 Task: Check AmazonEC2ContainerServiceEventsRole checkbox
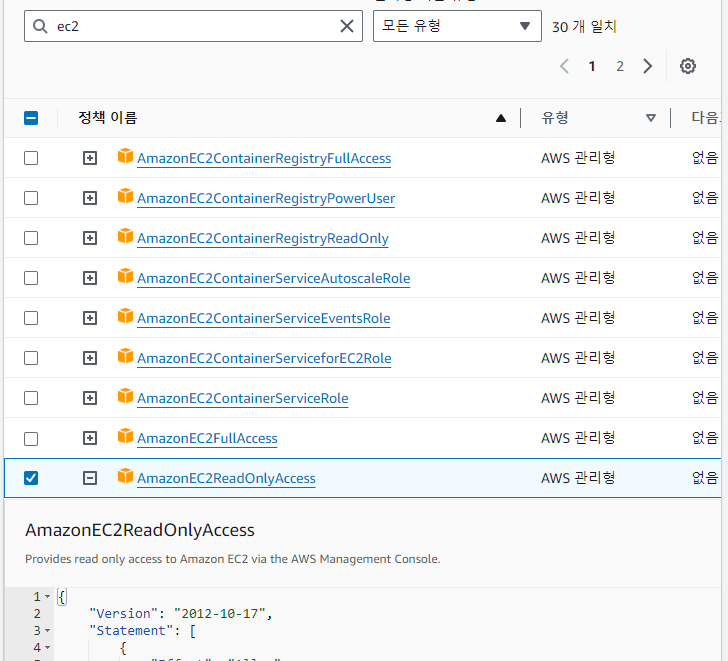coord(31,318)
